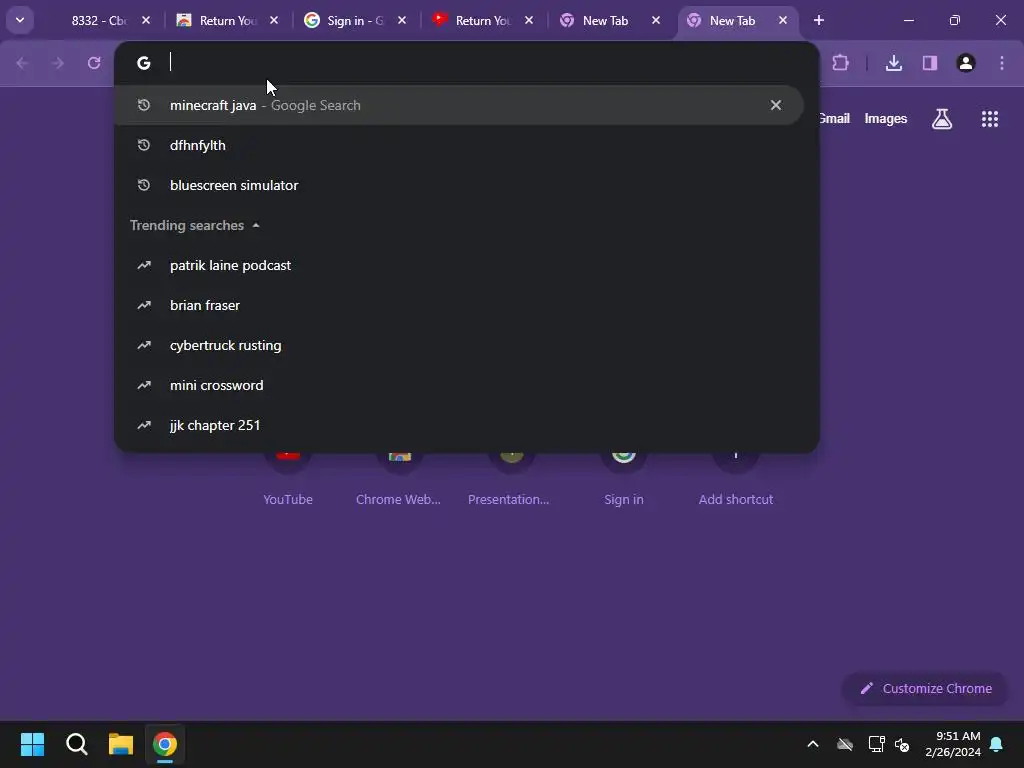Switch to the first Return You tab
1024x768 pixels.
click(227, 20)
